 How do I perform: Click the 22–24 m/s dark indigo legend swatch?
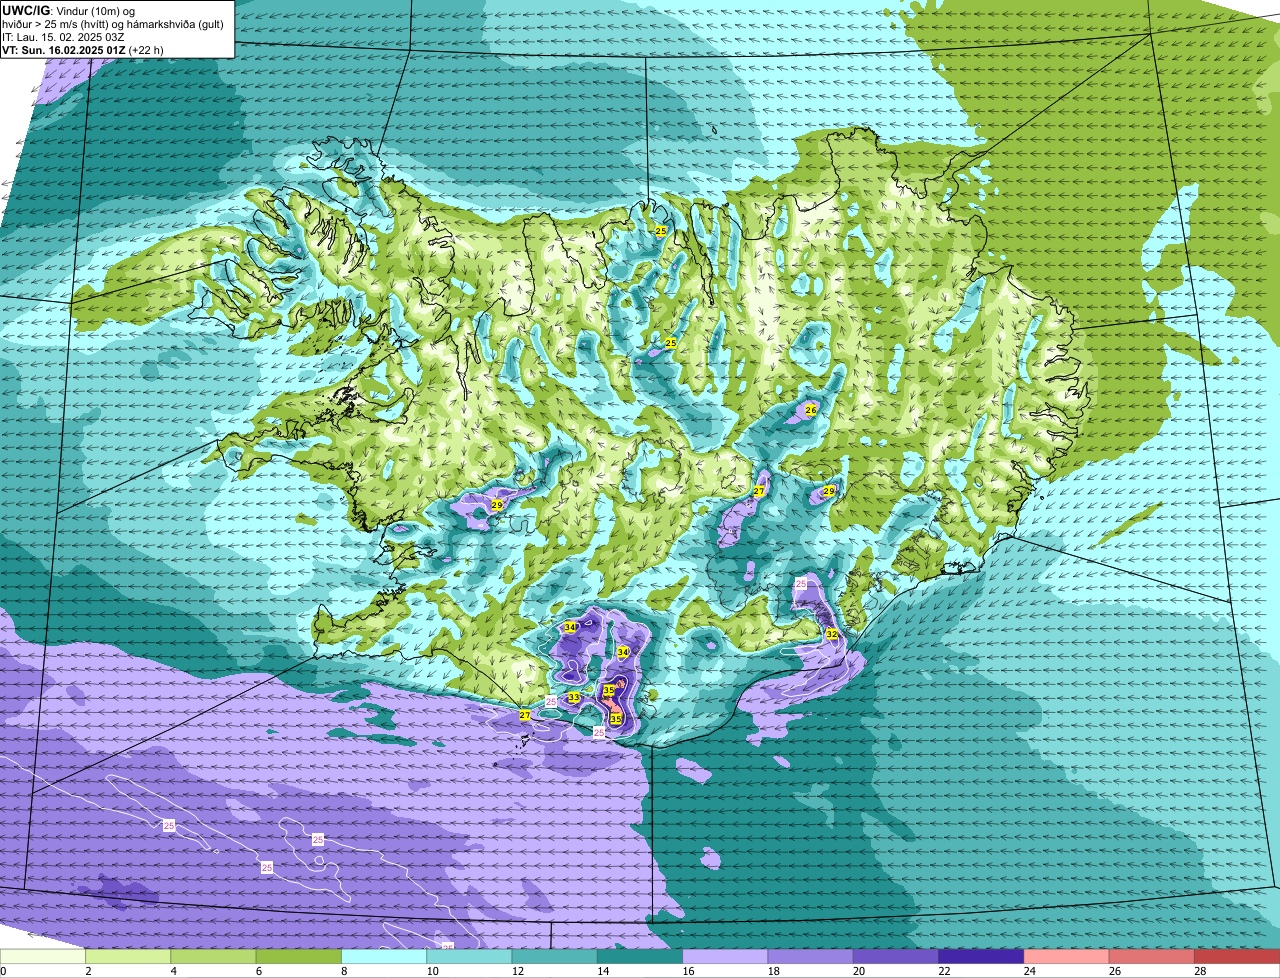981,957
